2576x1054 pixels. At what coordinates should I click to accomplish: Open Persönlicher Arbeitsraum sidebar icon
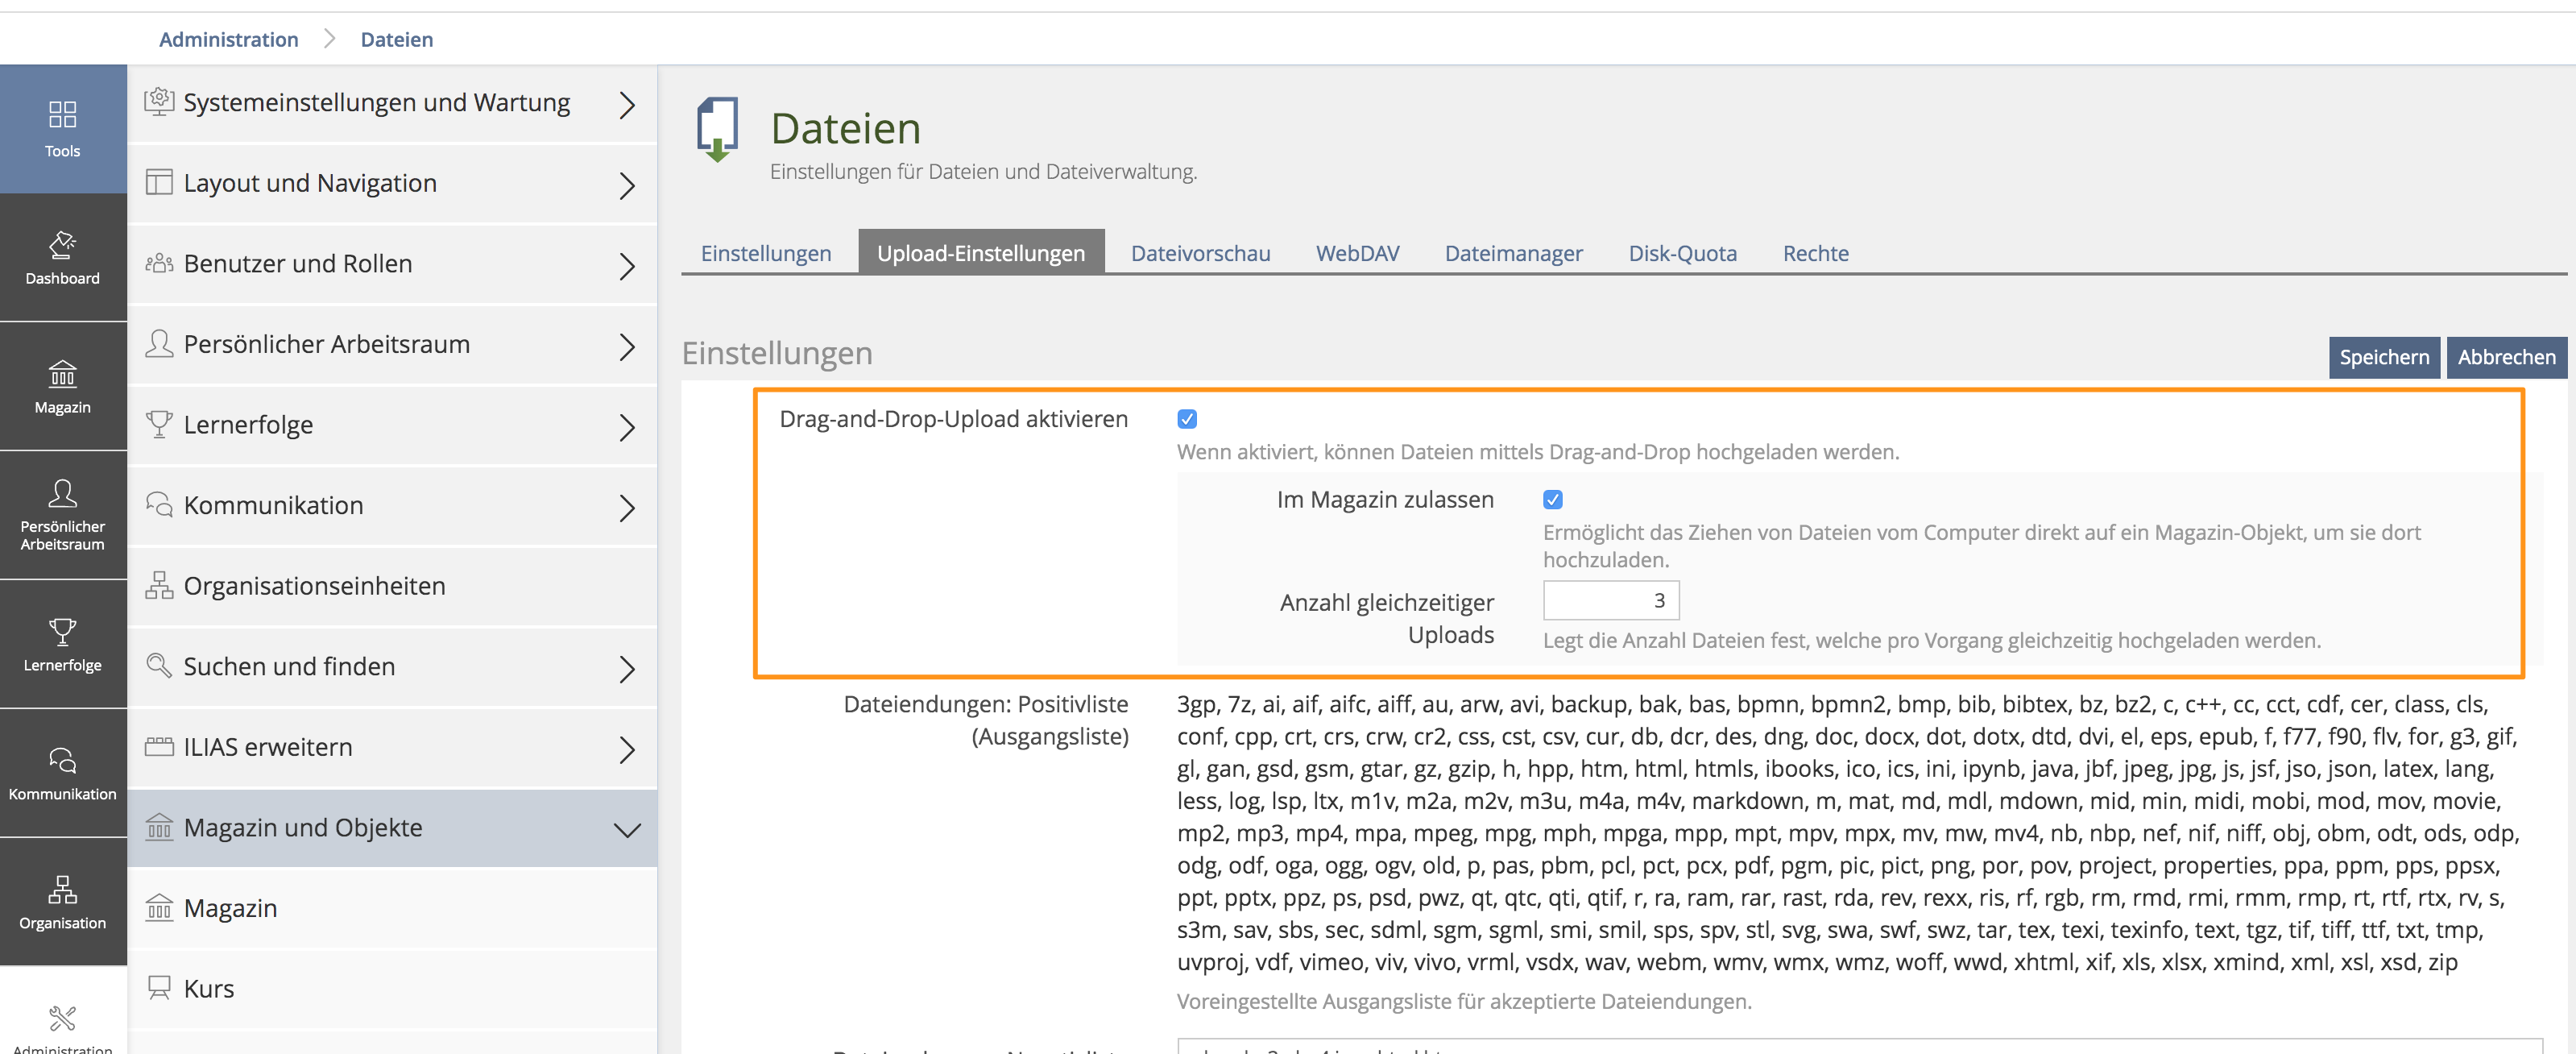tap(62, 514)
